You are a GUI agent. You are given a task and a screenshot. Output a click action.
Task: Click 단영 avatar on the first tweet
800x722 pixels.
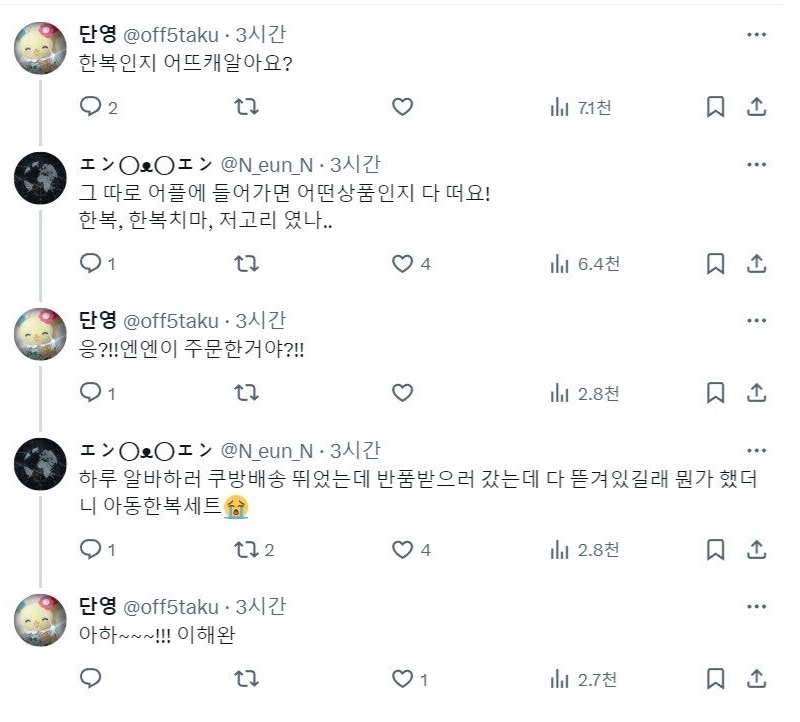(40, 49)
